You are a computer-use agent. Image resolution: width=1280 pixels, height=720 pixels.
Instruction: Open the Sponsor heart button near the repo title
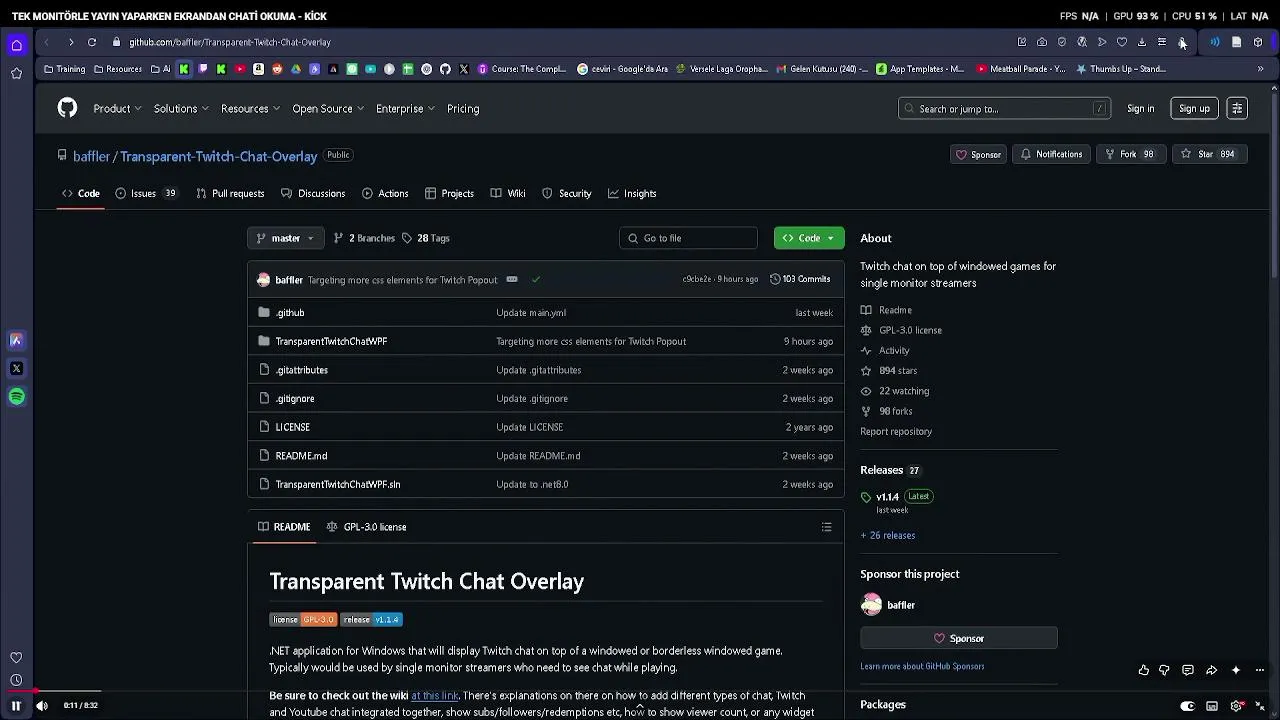[x=978, y=154]
